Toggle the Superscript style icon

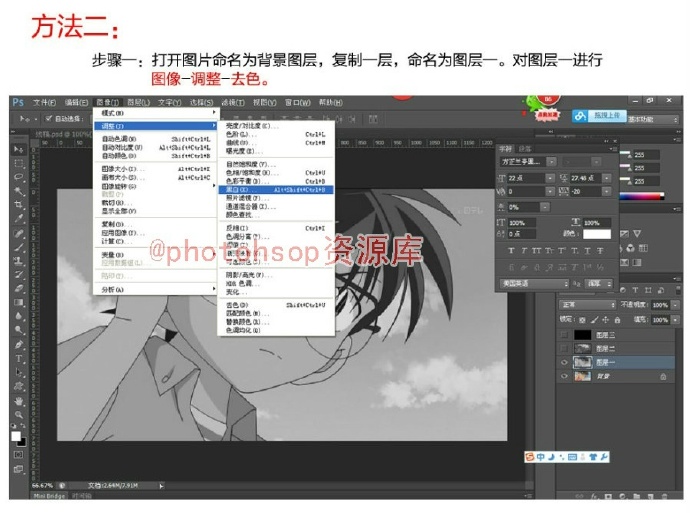click(x=562, y=251)
